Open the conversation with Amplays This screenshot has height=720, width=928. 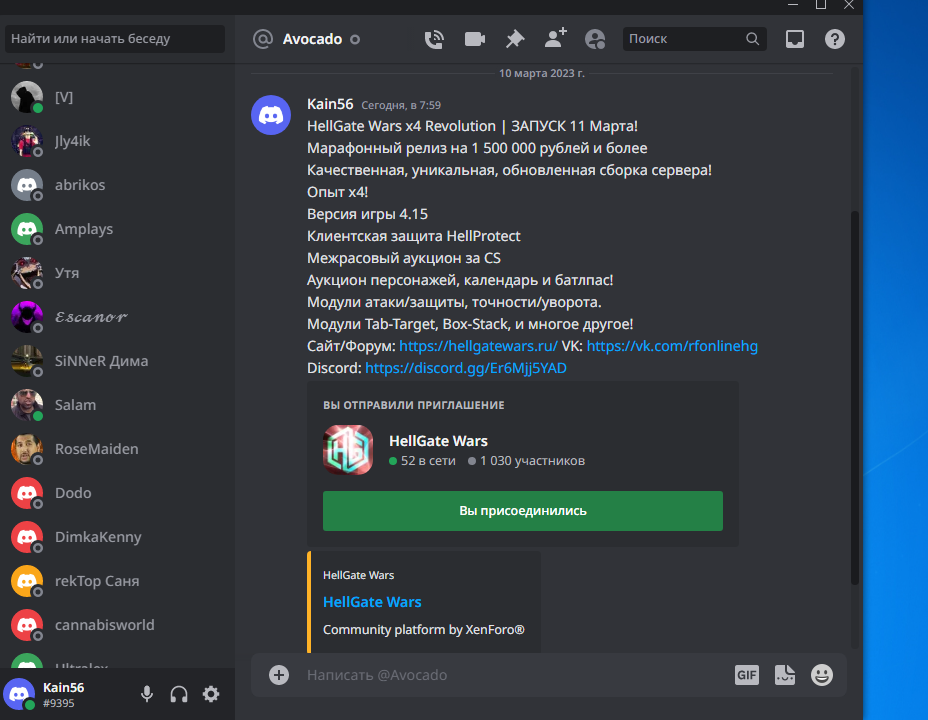pos(117,229)
